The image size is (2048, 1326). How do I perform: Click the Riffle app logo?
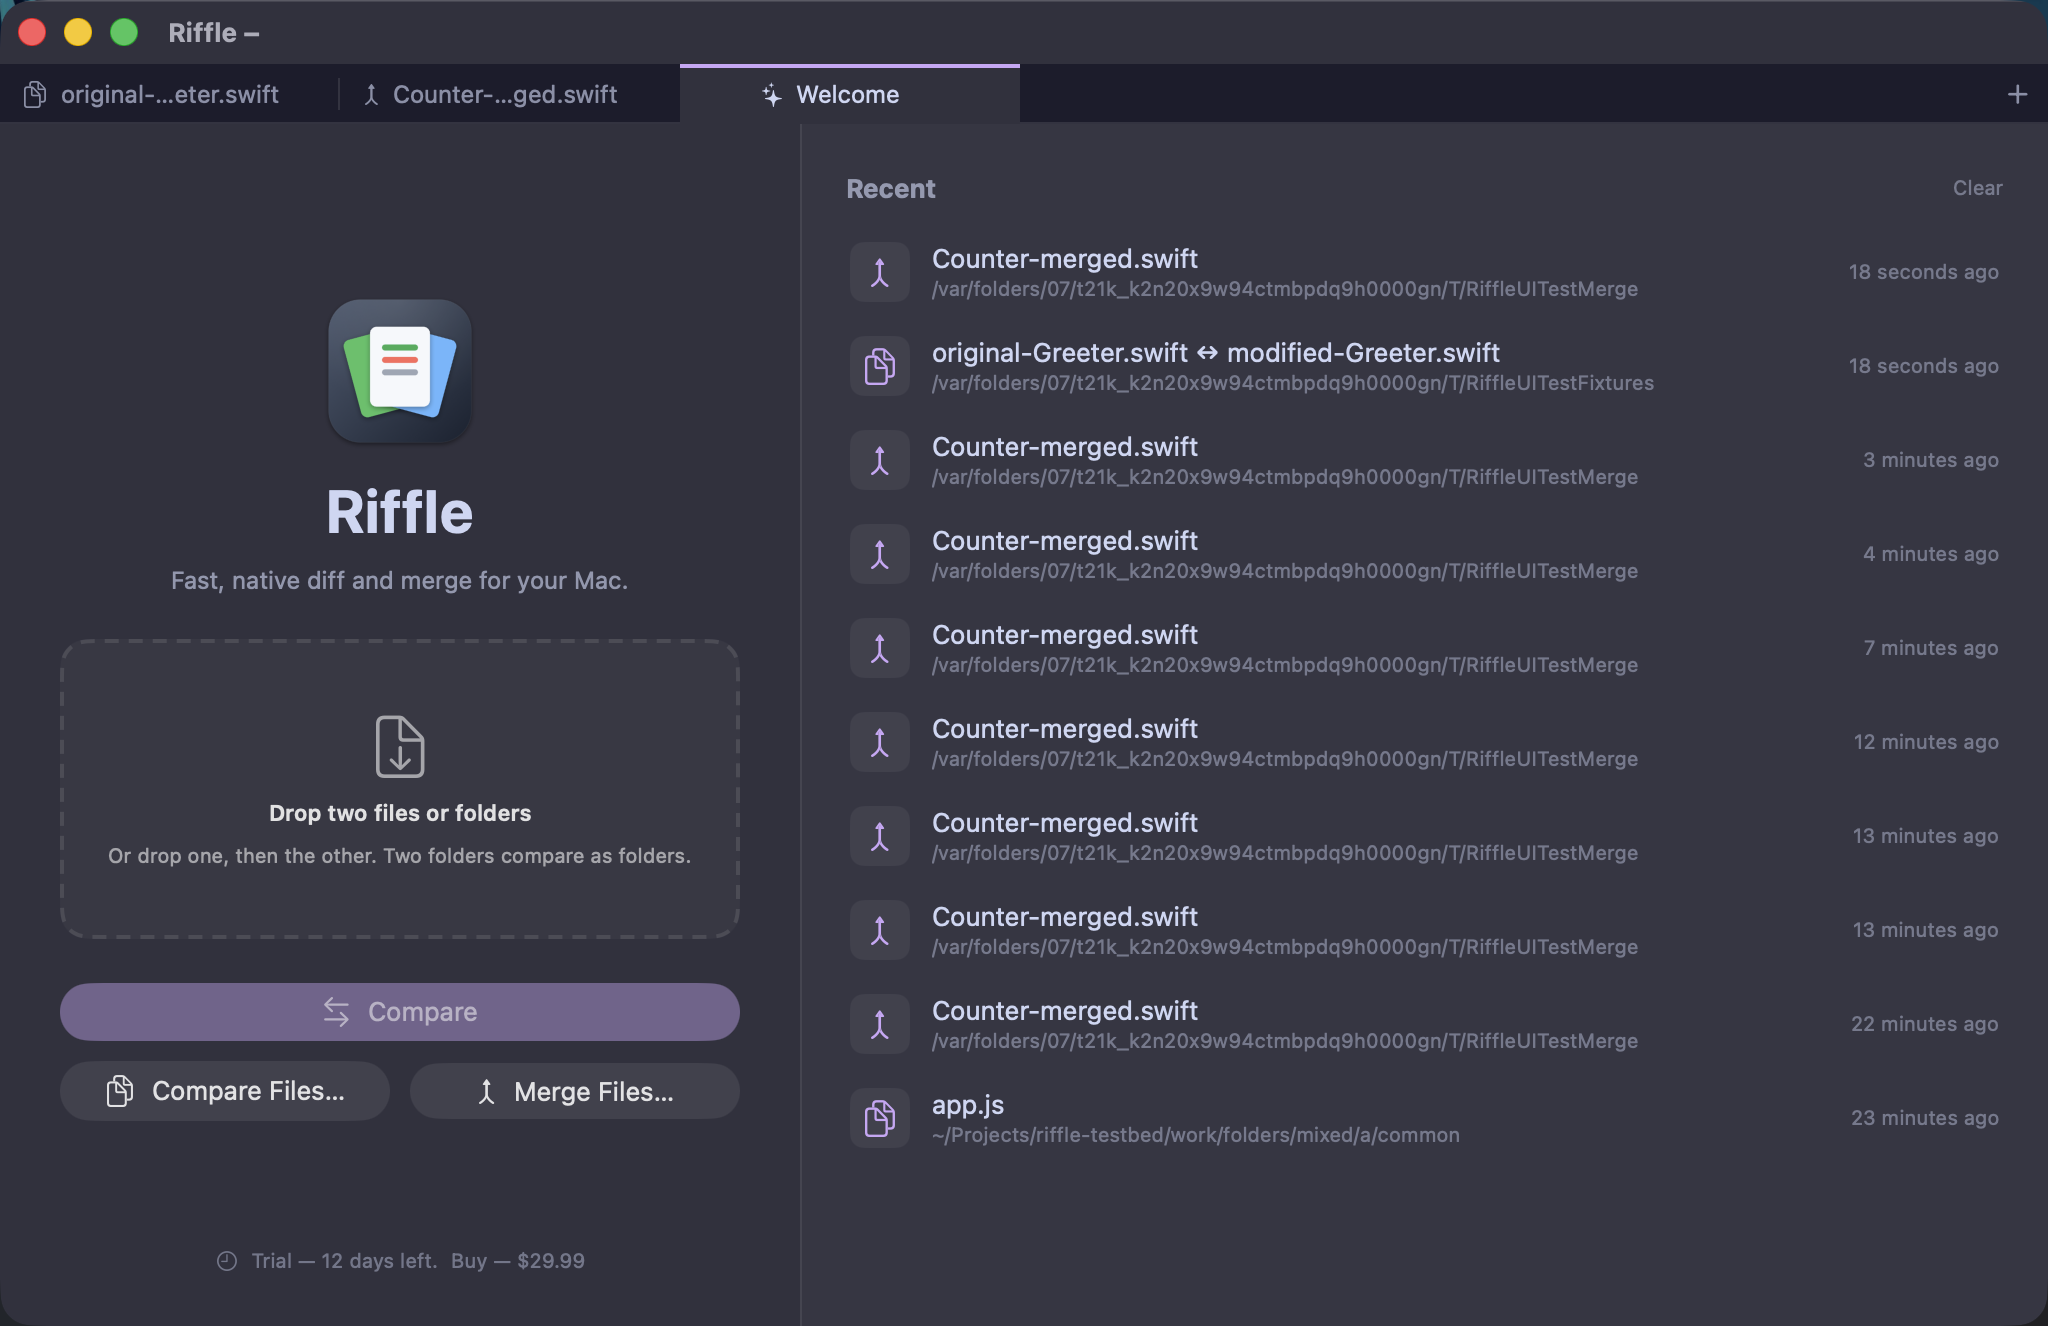pos(400,371)
